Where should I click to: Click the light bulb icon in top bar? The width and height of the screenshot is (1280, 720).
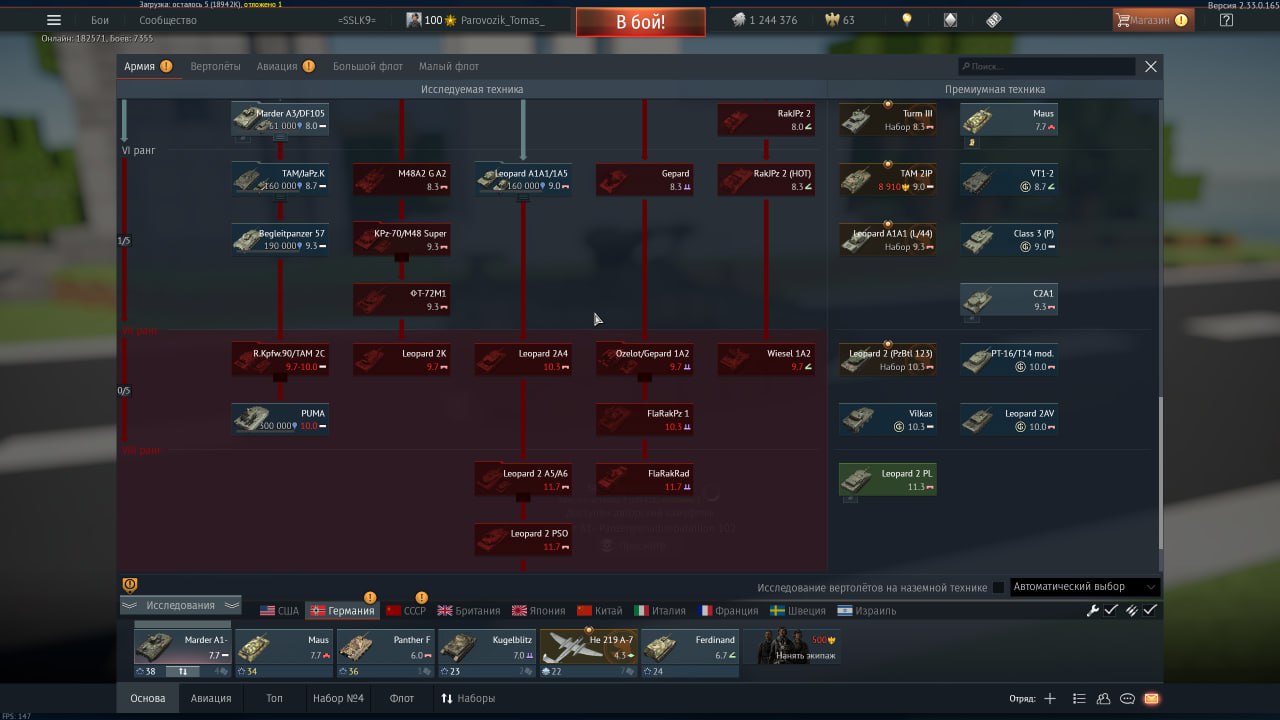click(x=907, y=20)
